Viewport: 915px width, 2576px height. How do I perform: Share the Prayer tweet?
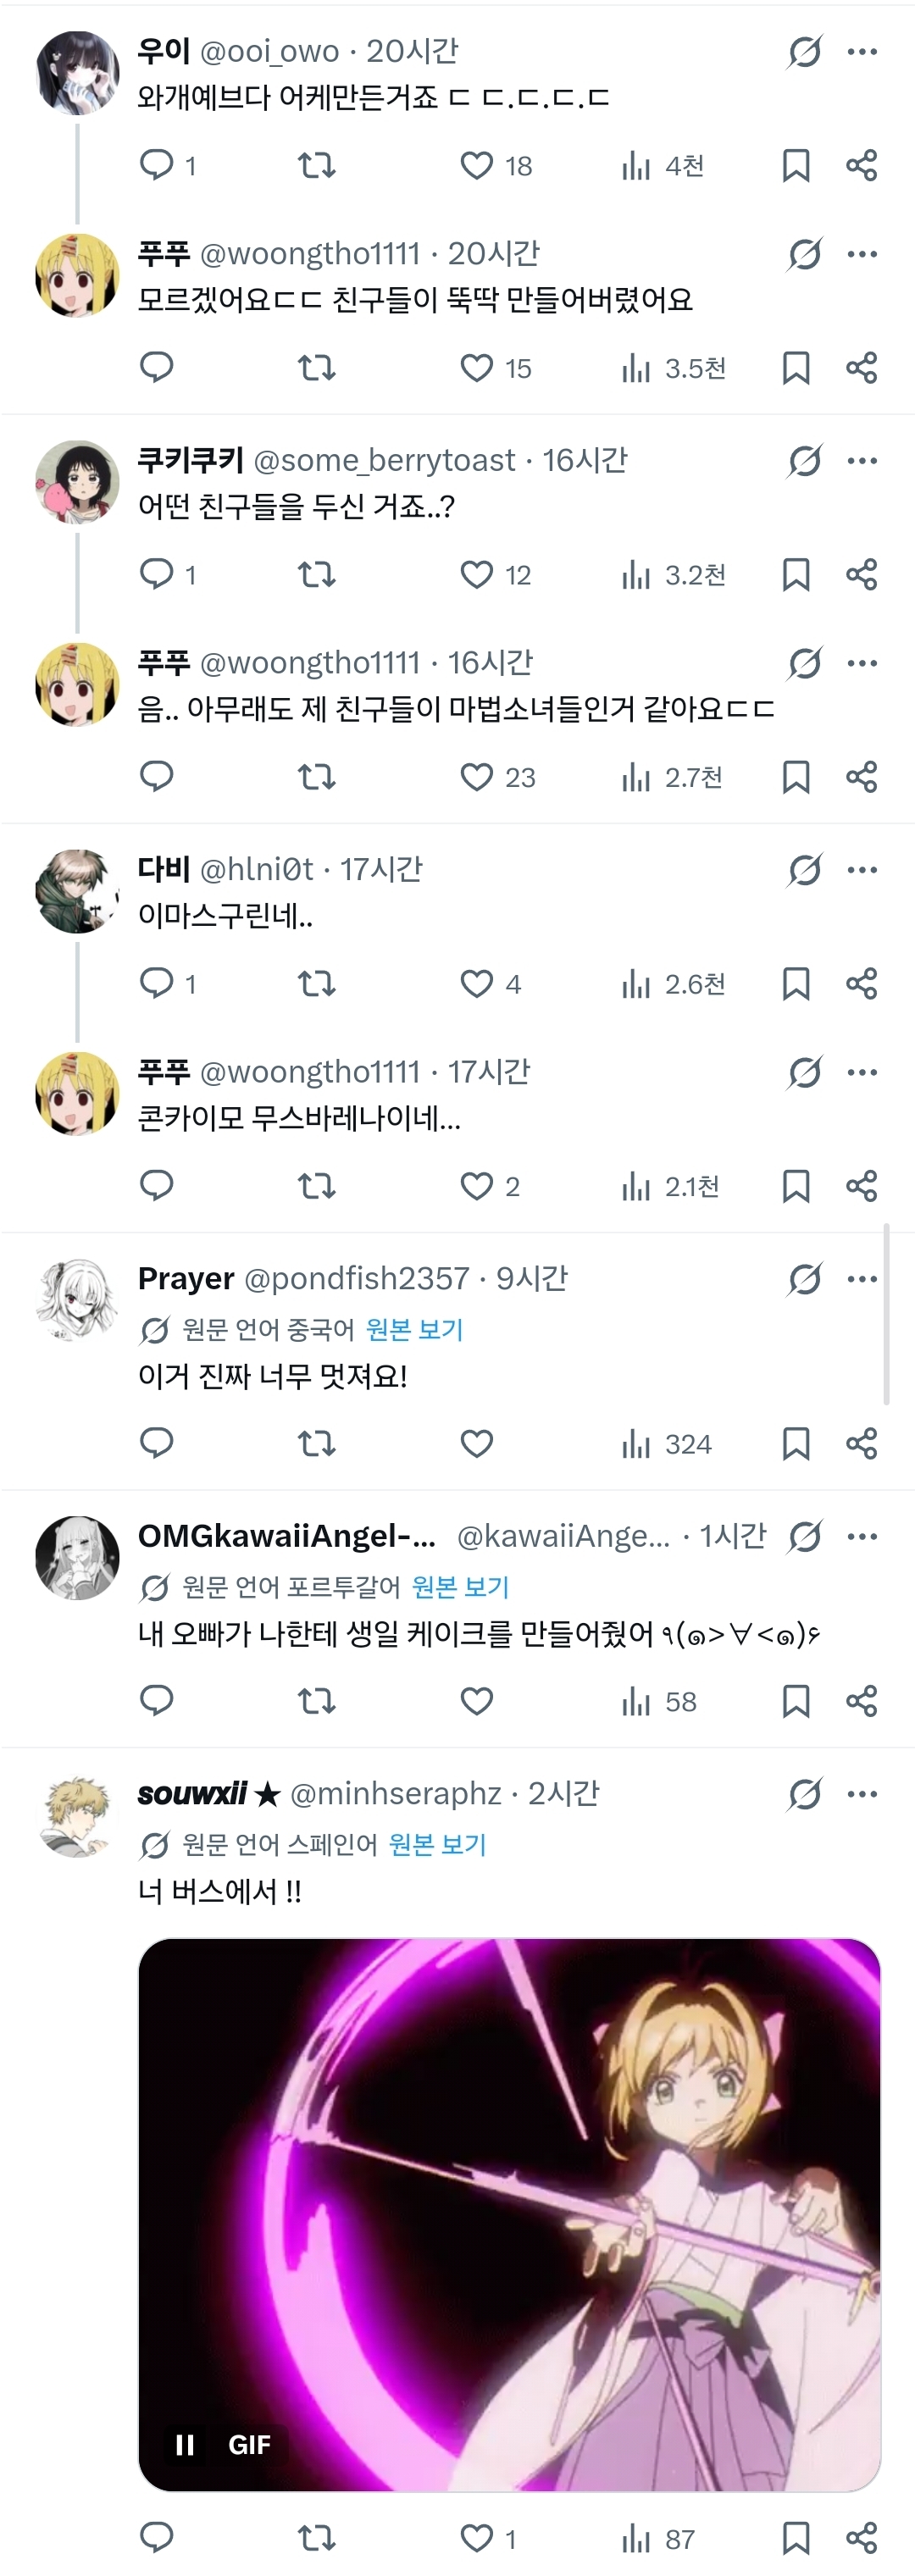(861, 1443)
